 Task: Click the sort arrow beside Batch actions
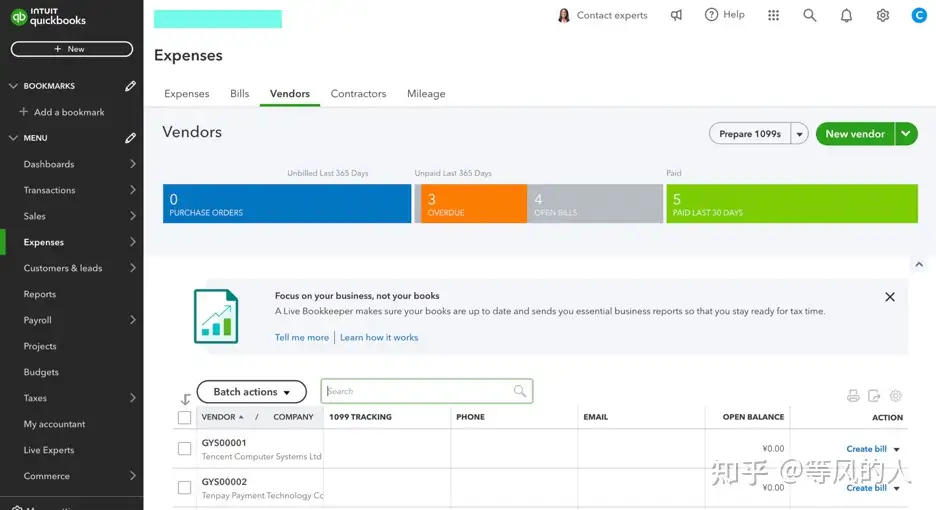click(185, 398)
